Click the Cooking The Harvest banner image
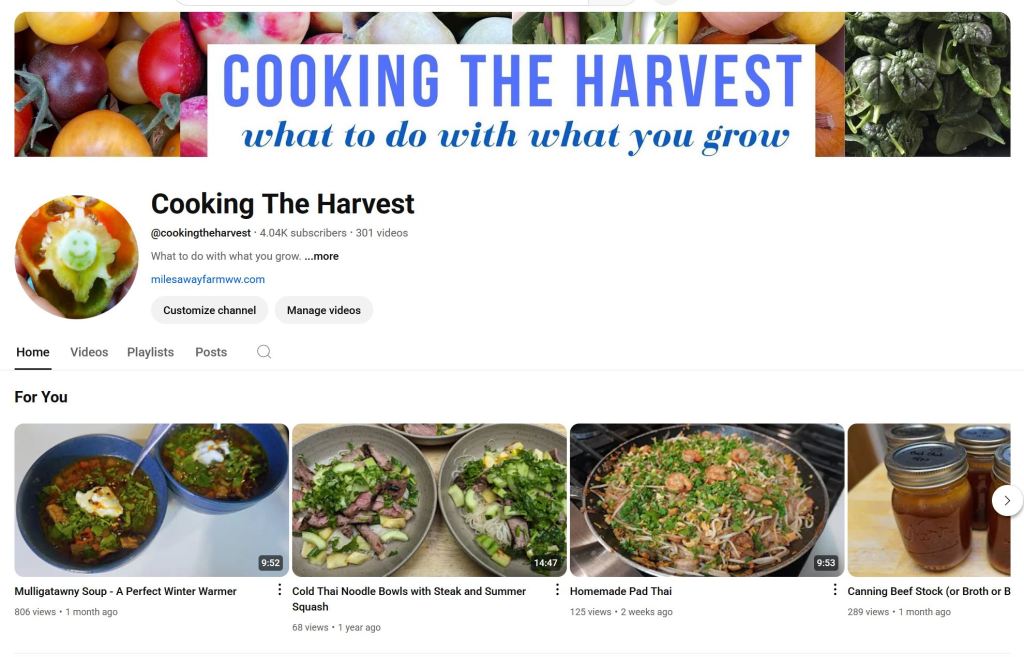Screen dimensions: 1024x657 (512, 84)
